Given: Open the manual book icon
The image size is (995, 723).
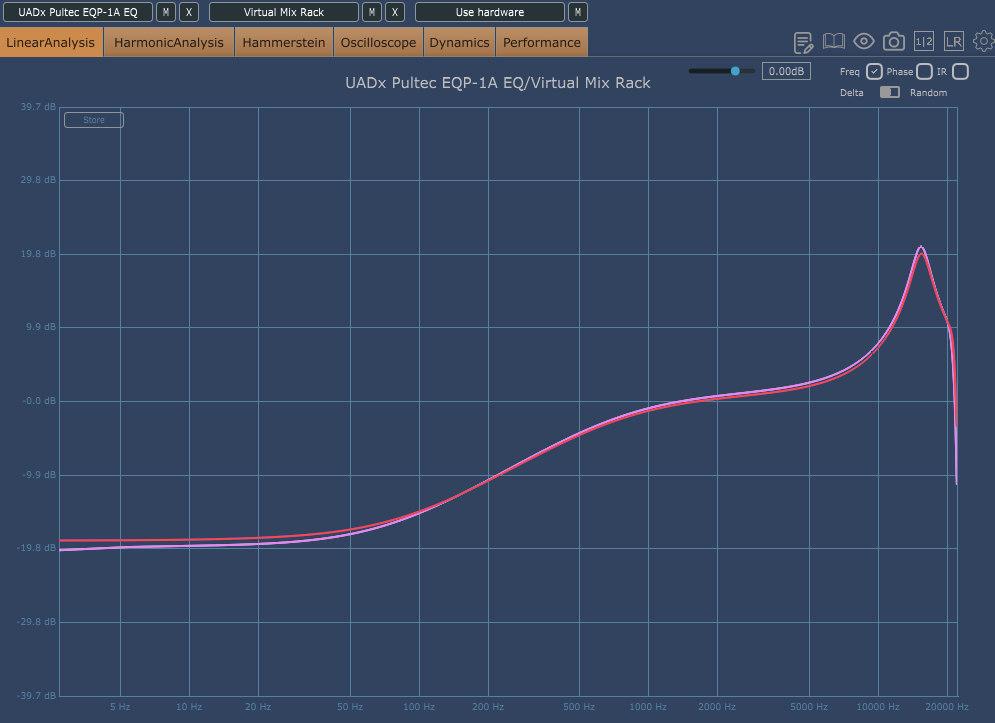Looking at the screenshot, I should click(x=833, y=42).
